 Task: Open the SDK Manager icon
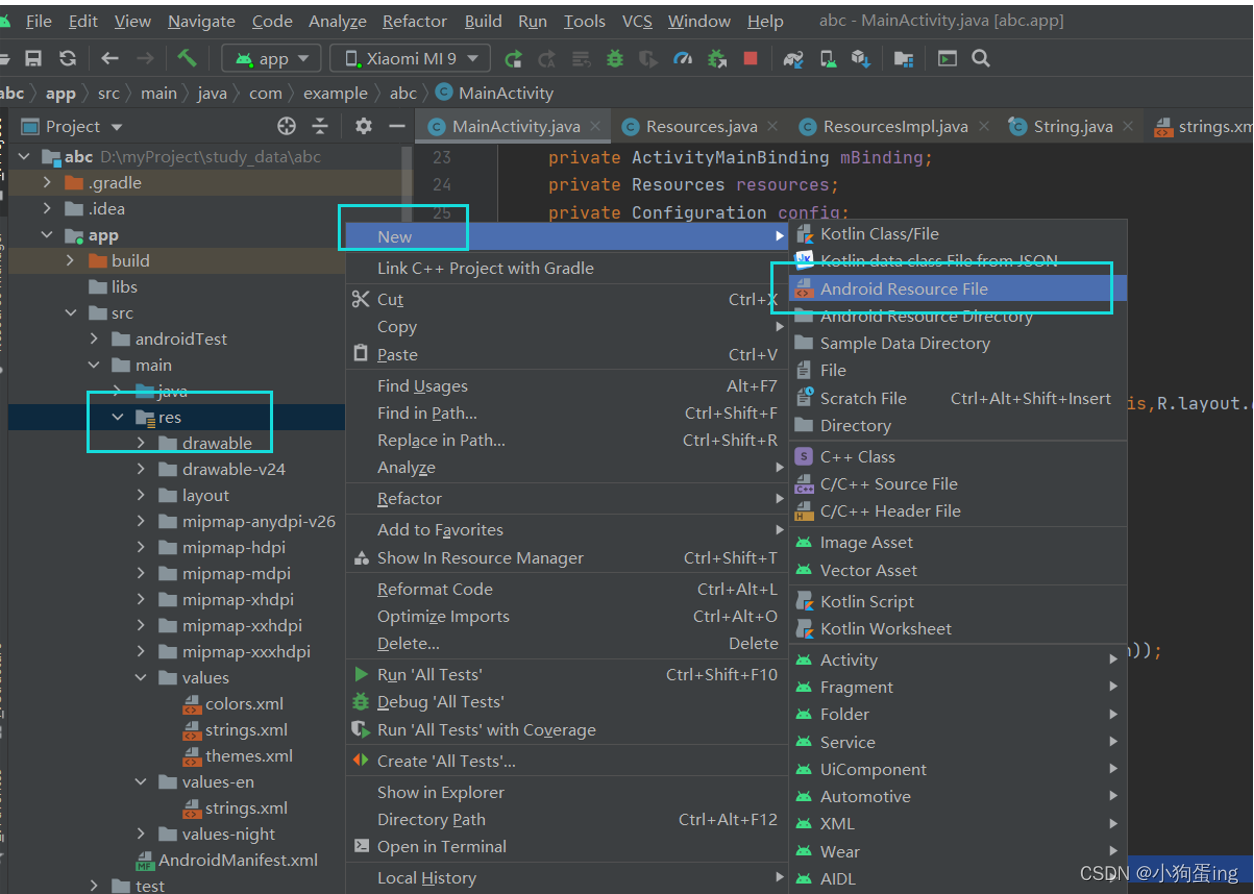click(x=861, y=59)
